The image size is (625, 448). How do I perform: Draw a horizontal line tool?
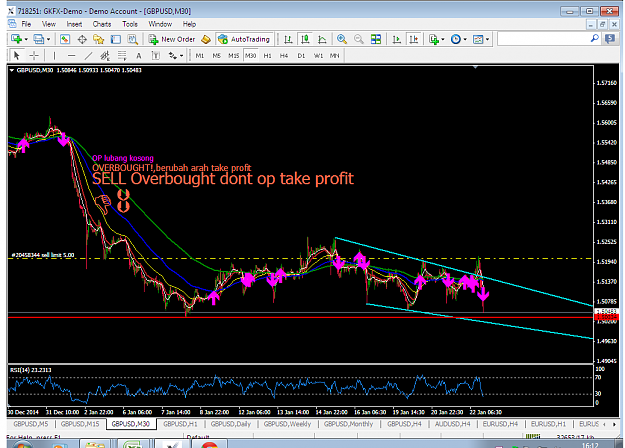pos(71,55)
